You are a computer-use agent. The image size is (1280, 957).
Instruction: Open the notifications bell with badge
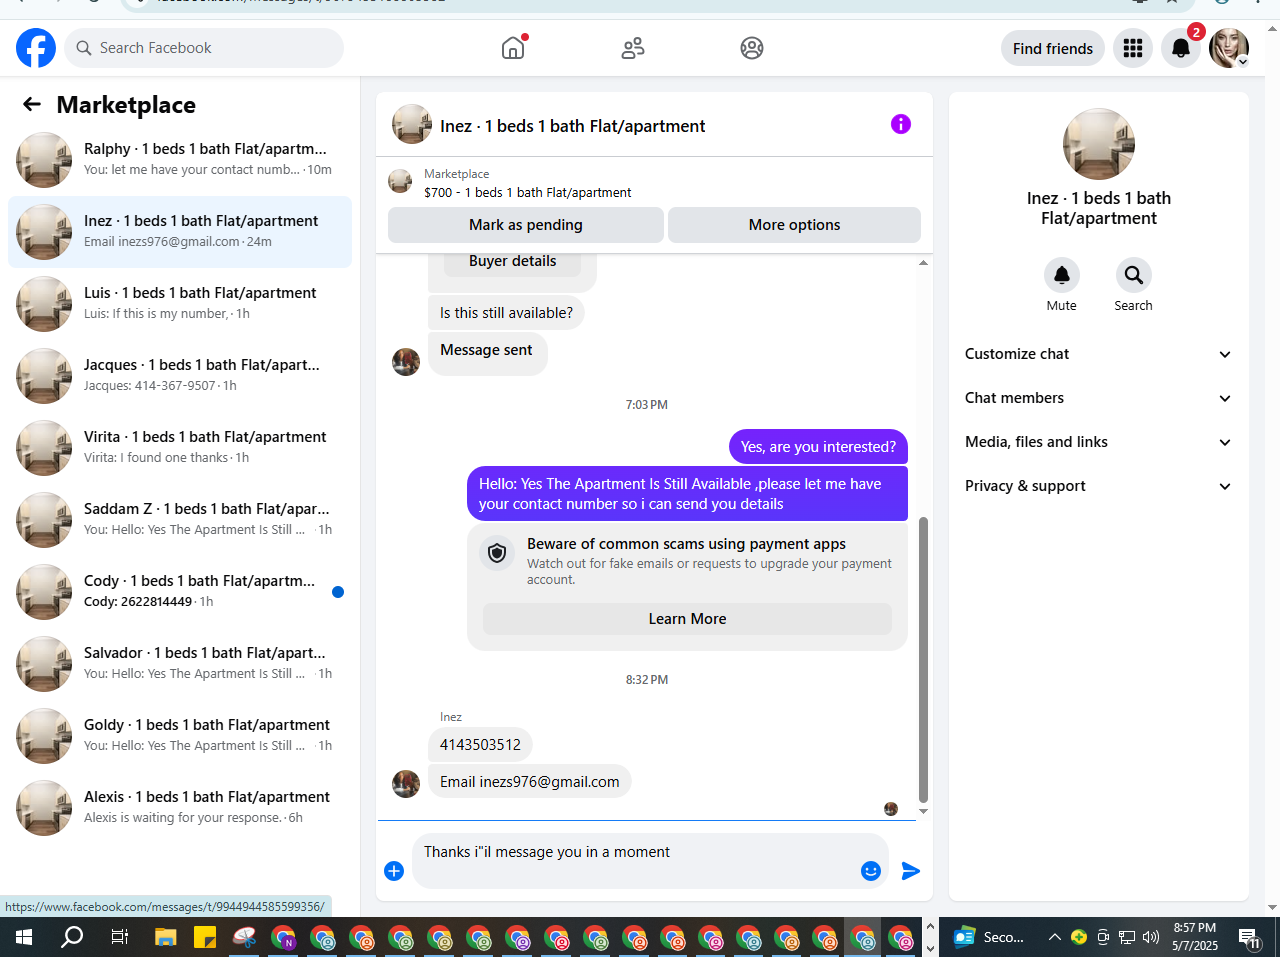1181,48
